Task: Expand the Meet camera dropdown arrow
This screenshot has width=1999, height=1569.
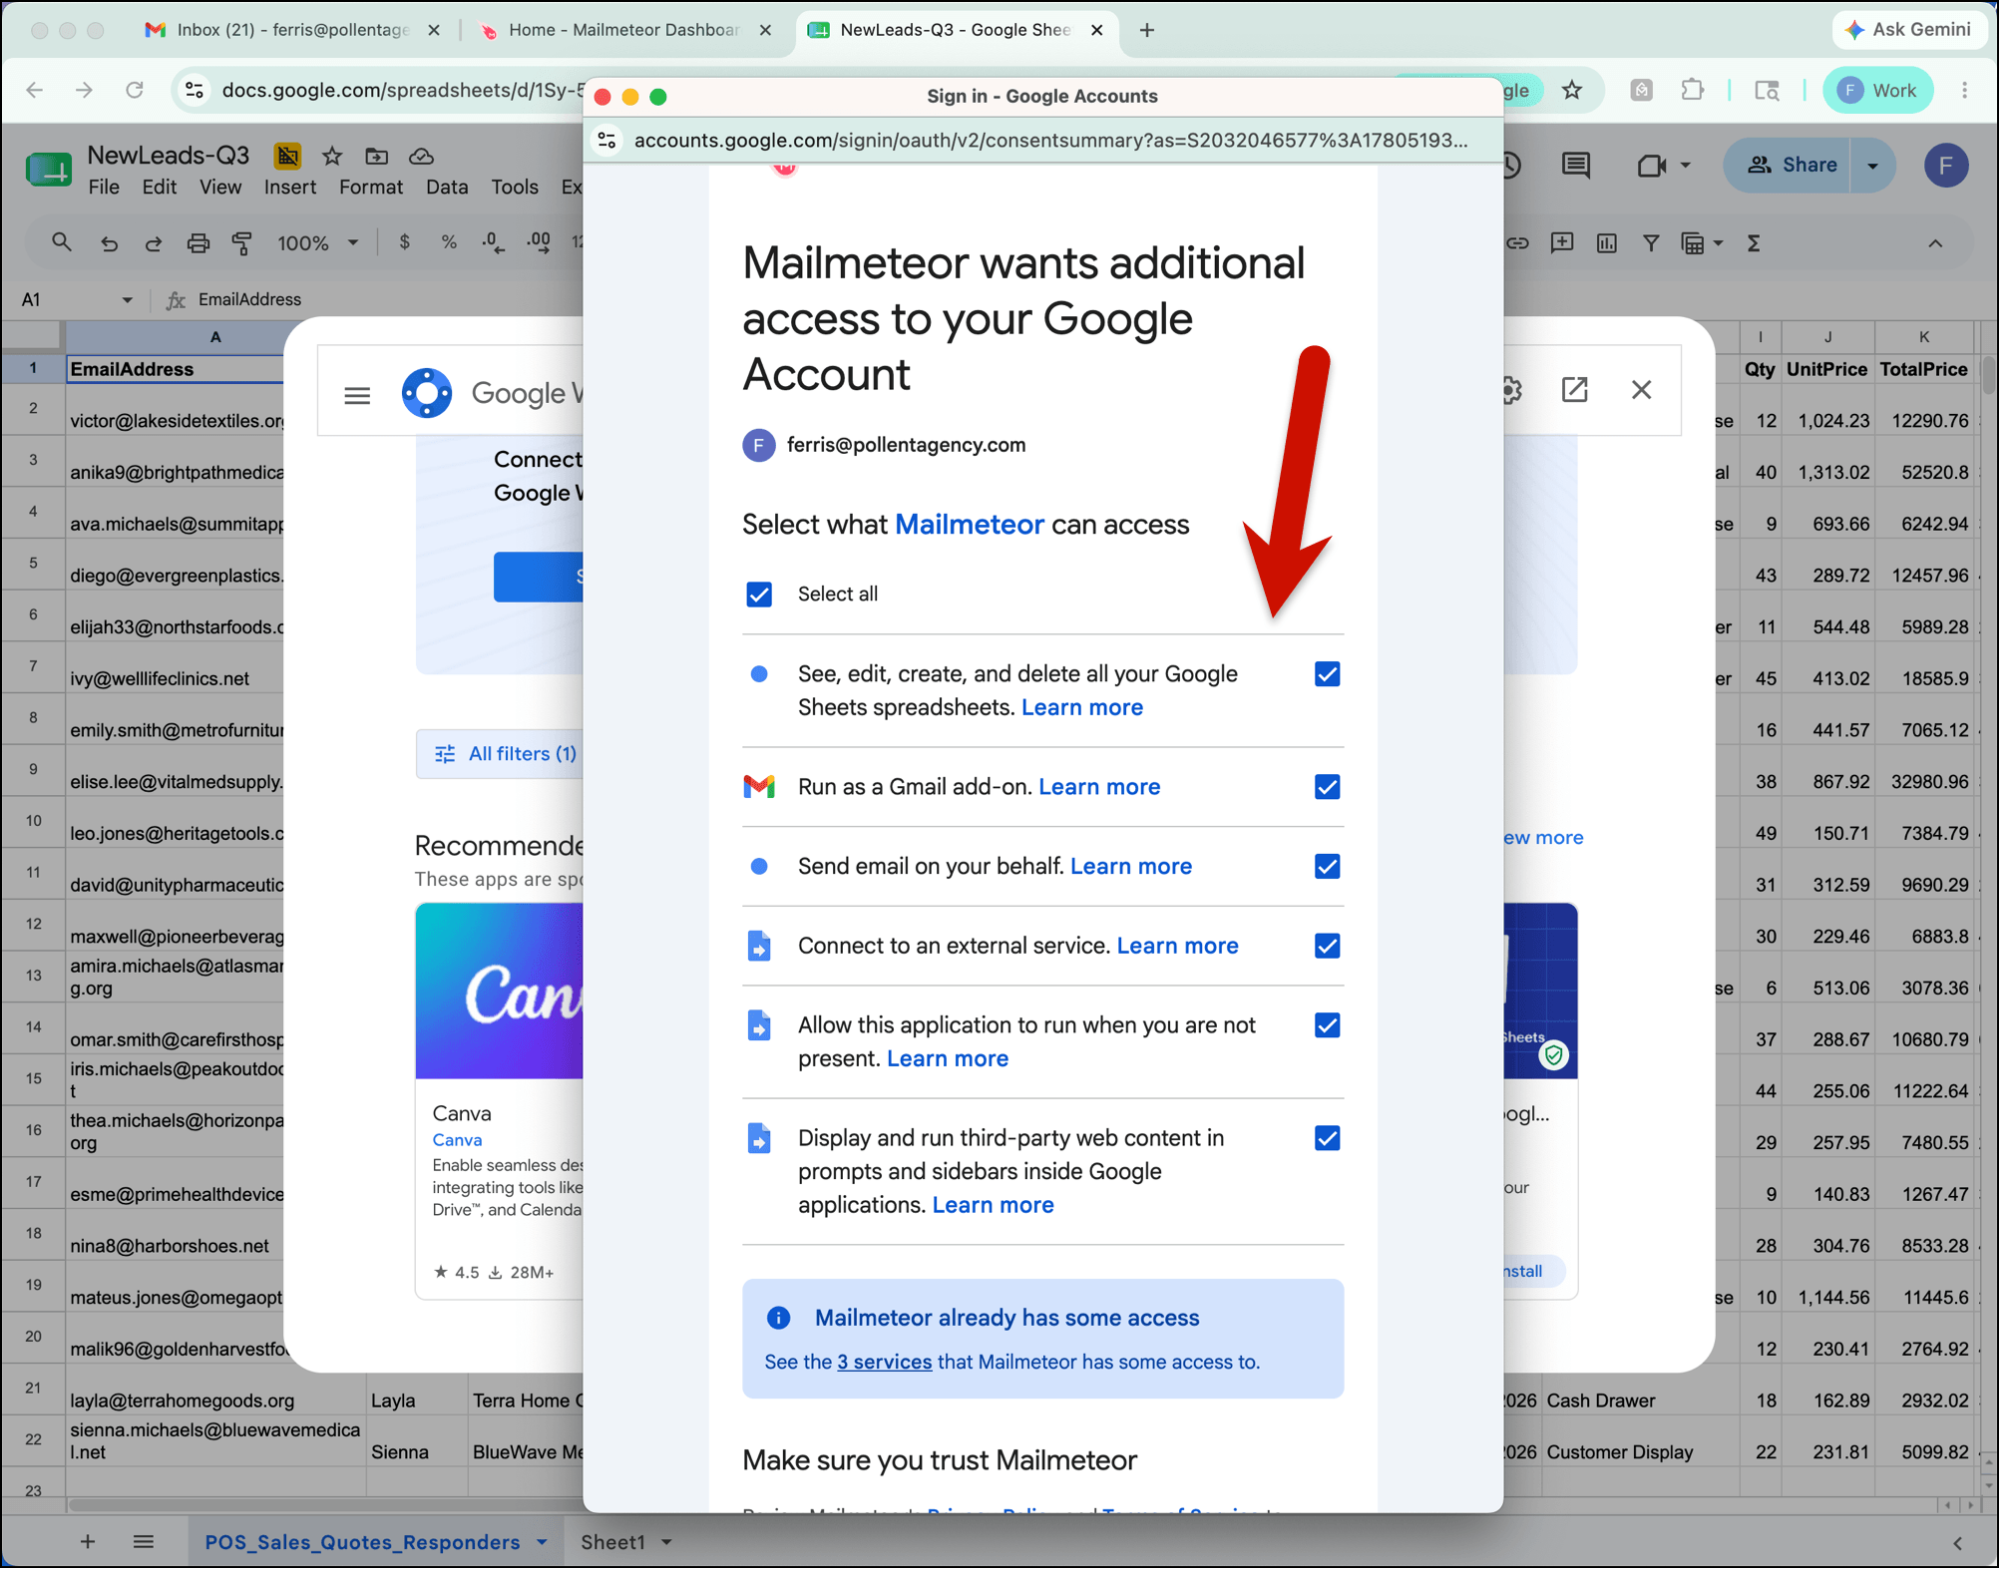Action: pos(1685,165)
